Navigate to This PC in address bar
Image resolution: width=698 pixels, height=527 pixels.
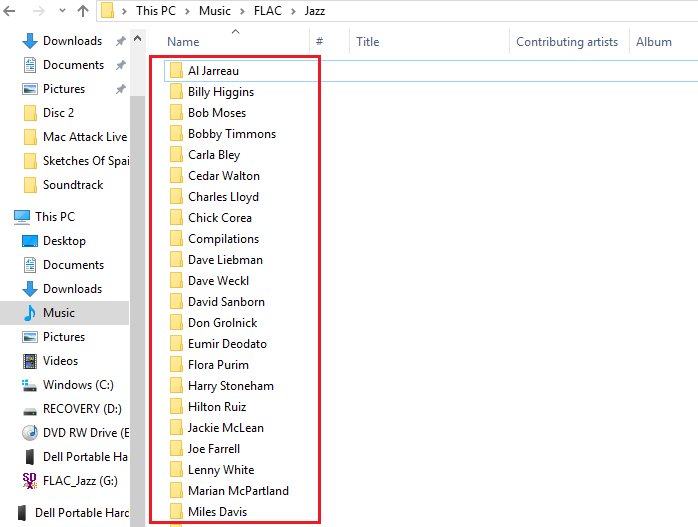[x=160, y=12]
